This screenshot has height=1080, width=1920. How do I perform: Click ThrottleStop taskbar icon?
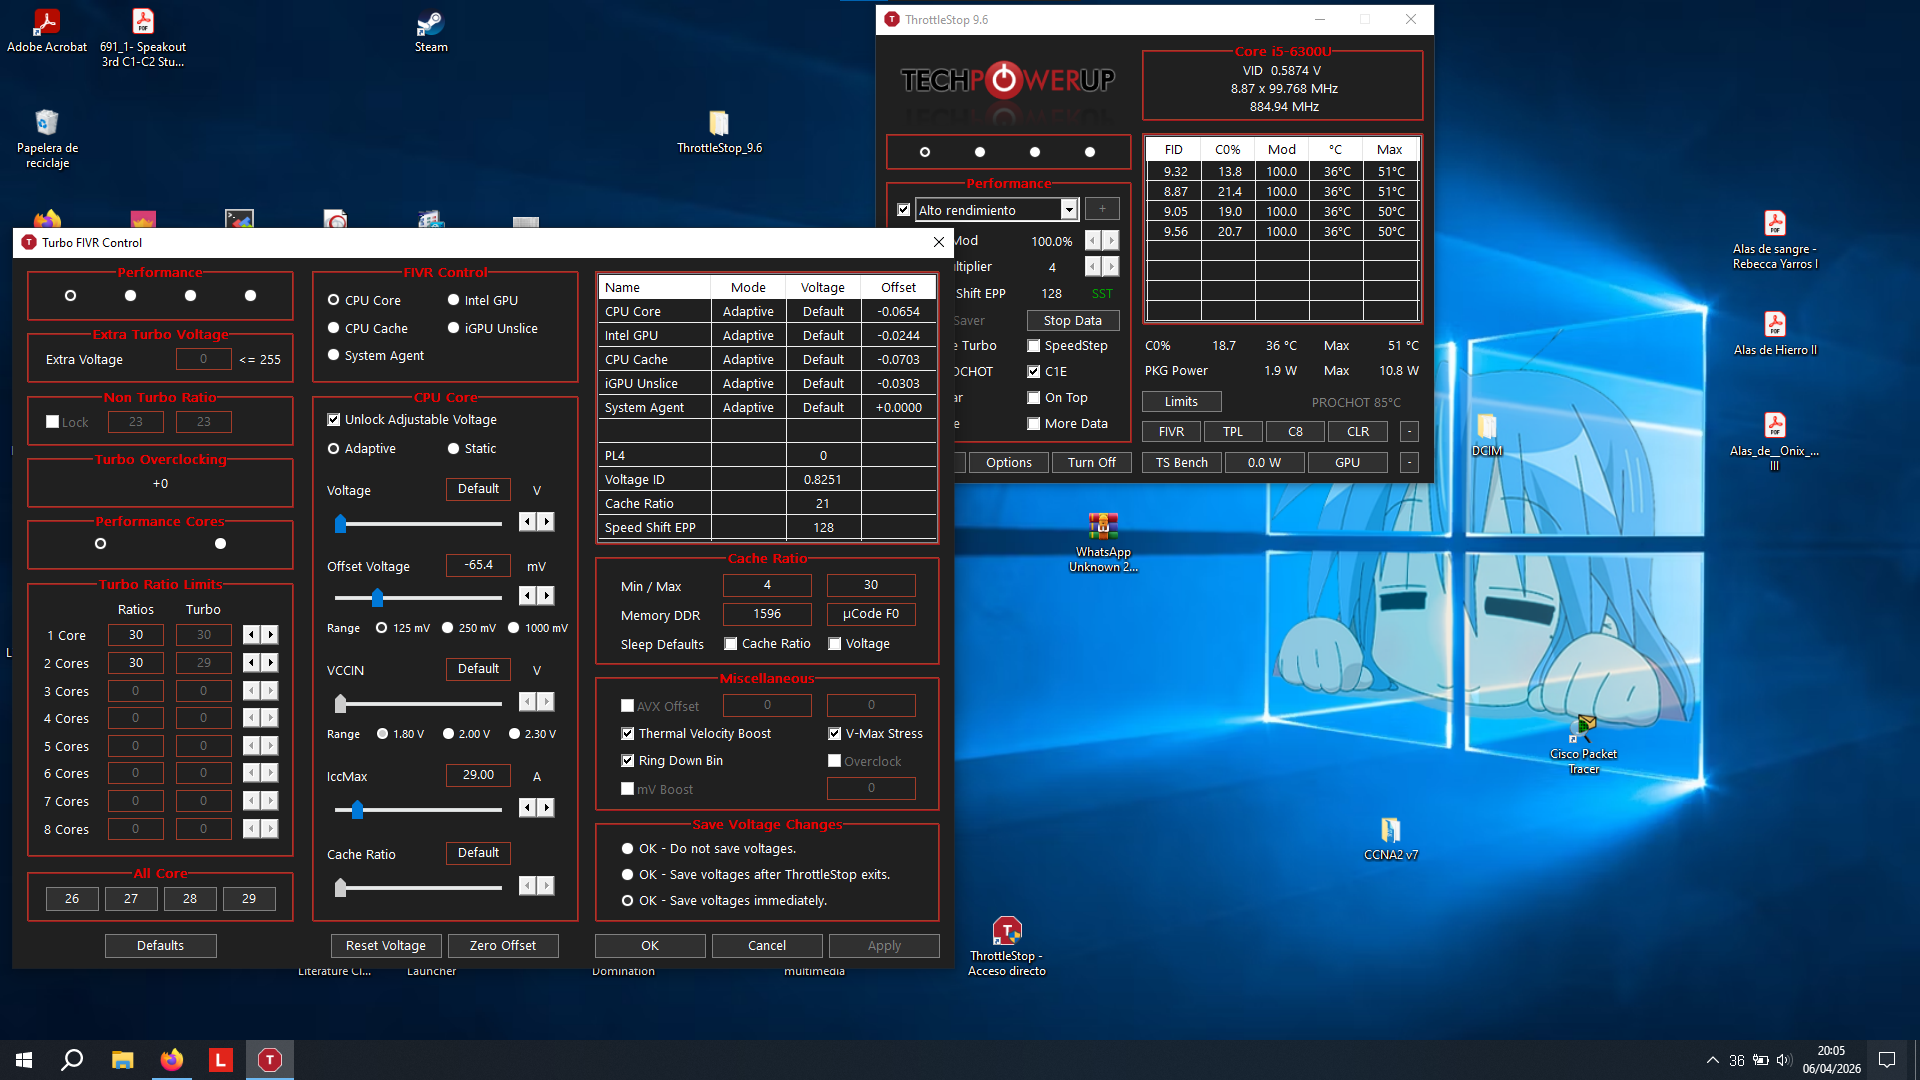[270, 1060]
